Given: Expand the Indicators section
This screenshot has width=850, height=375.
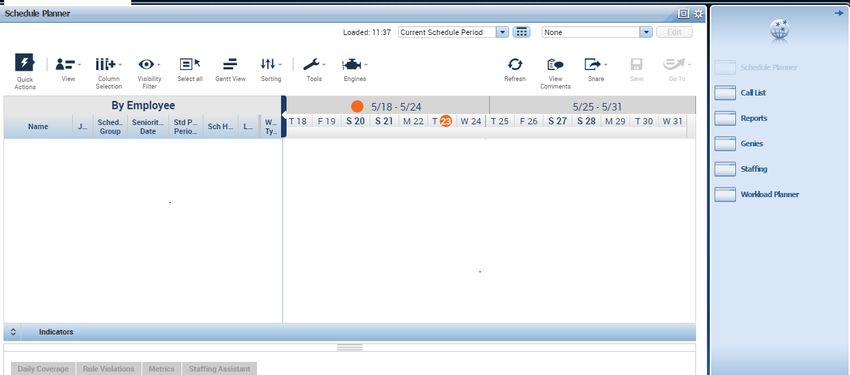Looking at the screenshot, I should coord(14,332).
